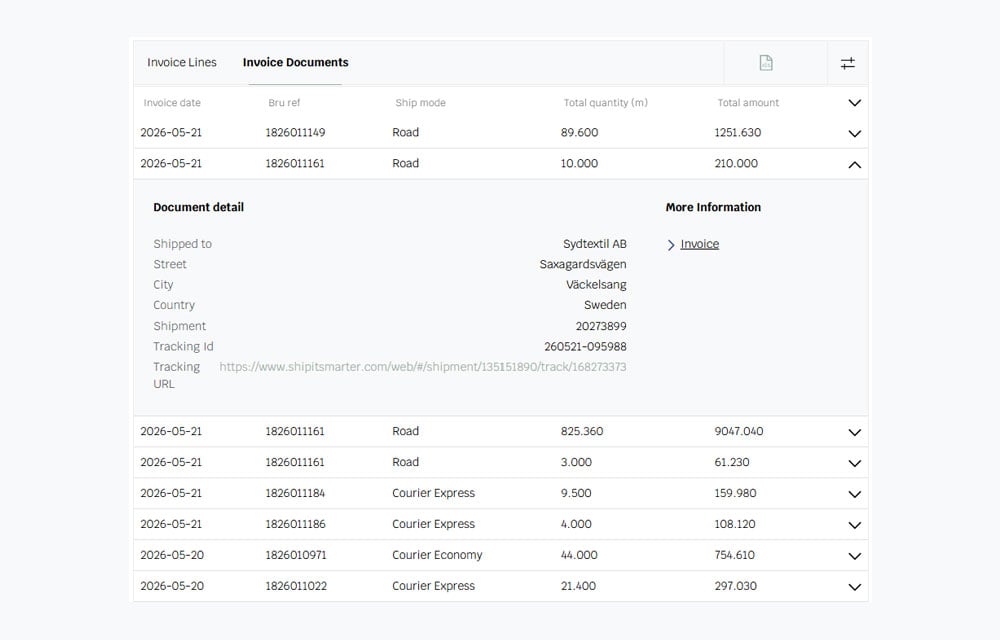Expand the row with total amount 9047.040
The width and height of the screenshot is (1000, 640).
pos(855,432)
